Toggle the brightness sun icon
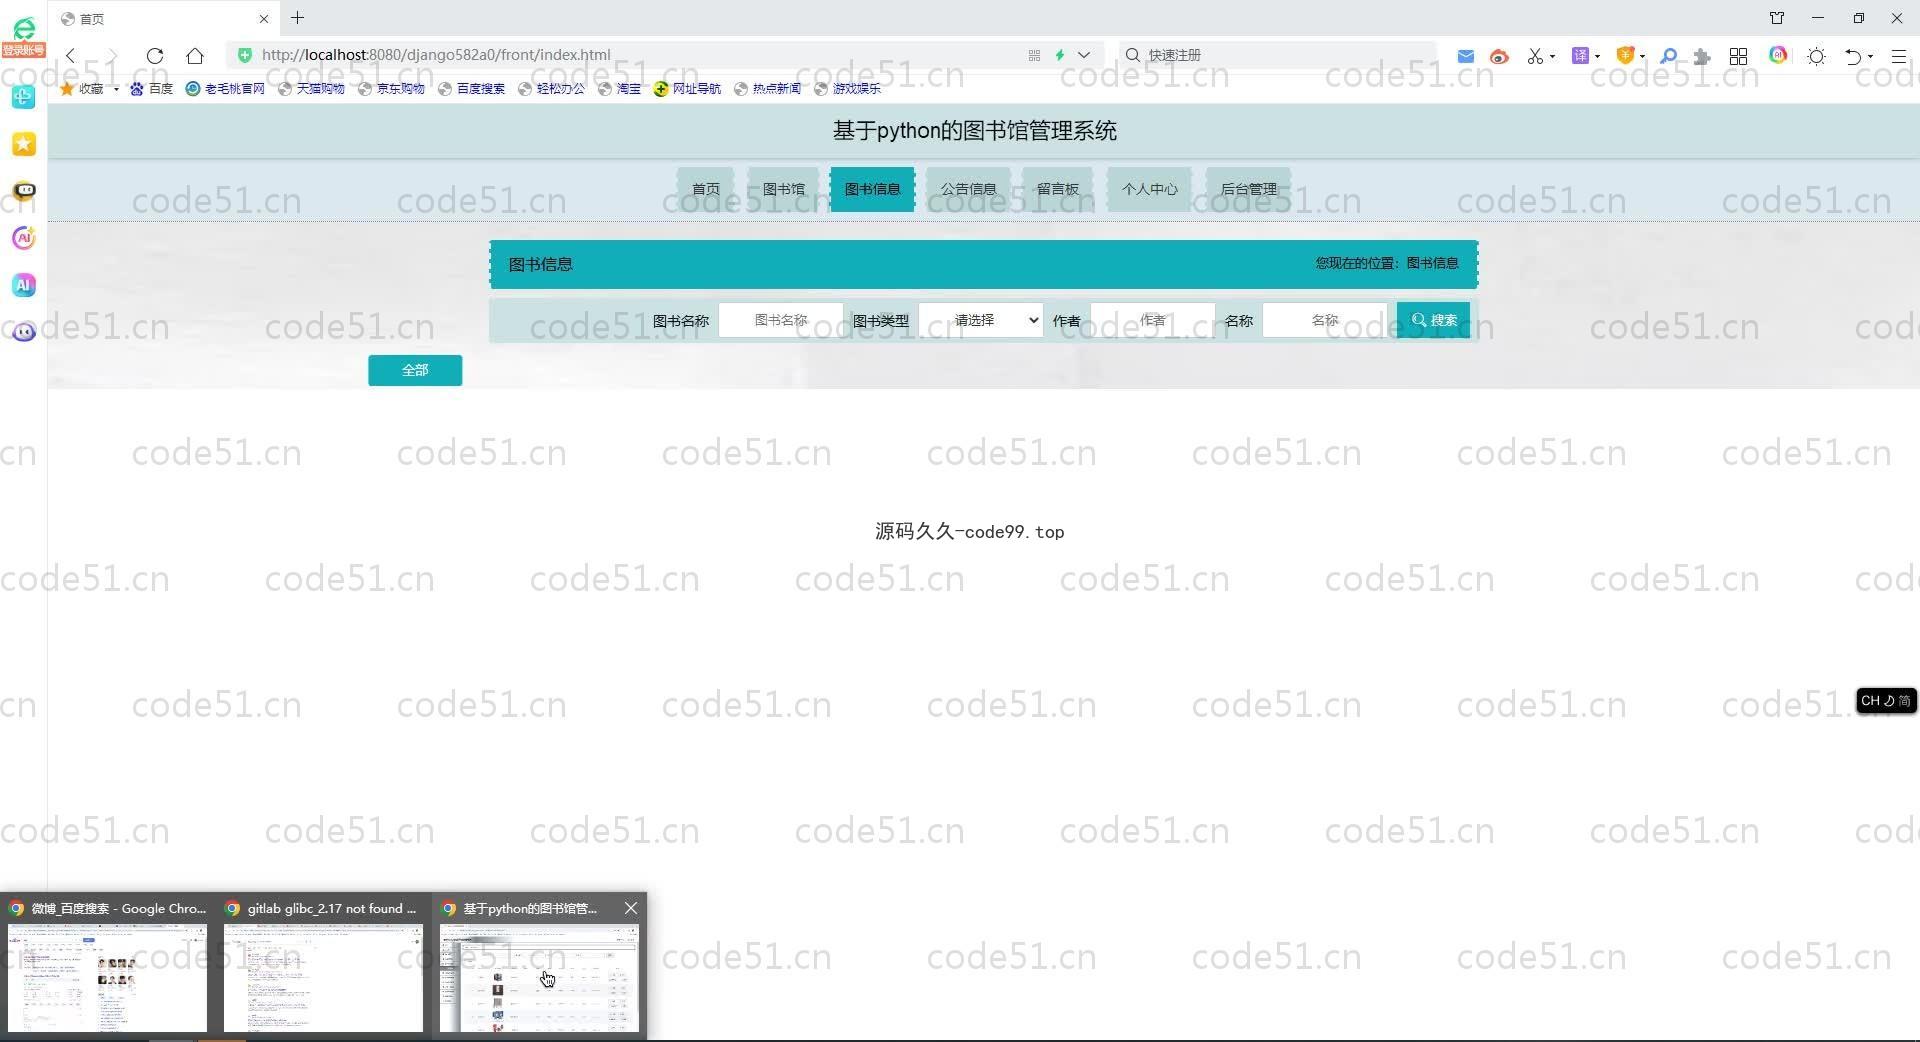 point(1817,56)
